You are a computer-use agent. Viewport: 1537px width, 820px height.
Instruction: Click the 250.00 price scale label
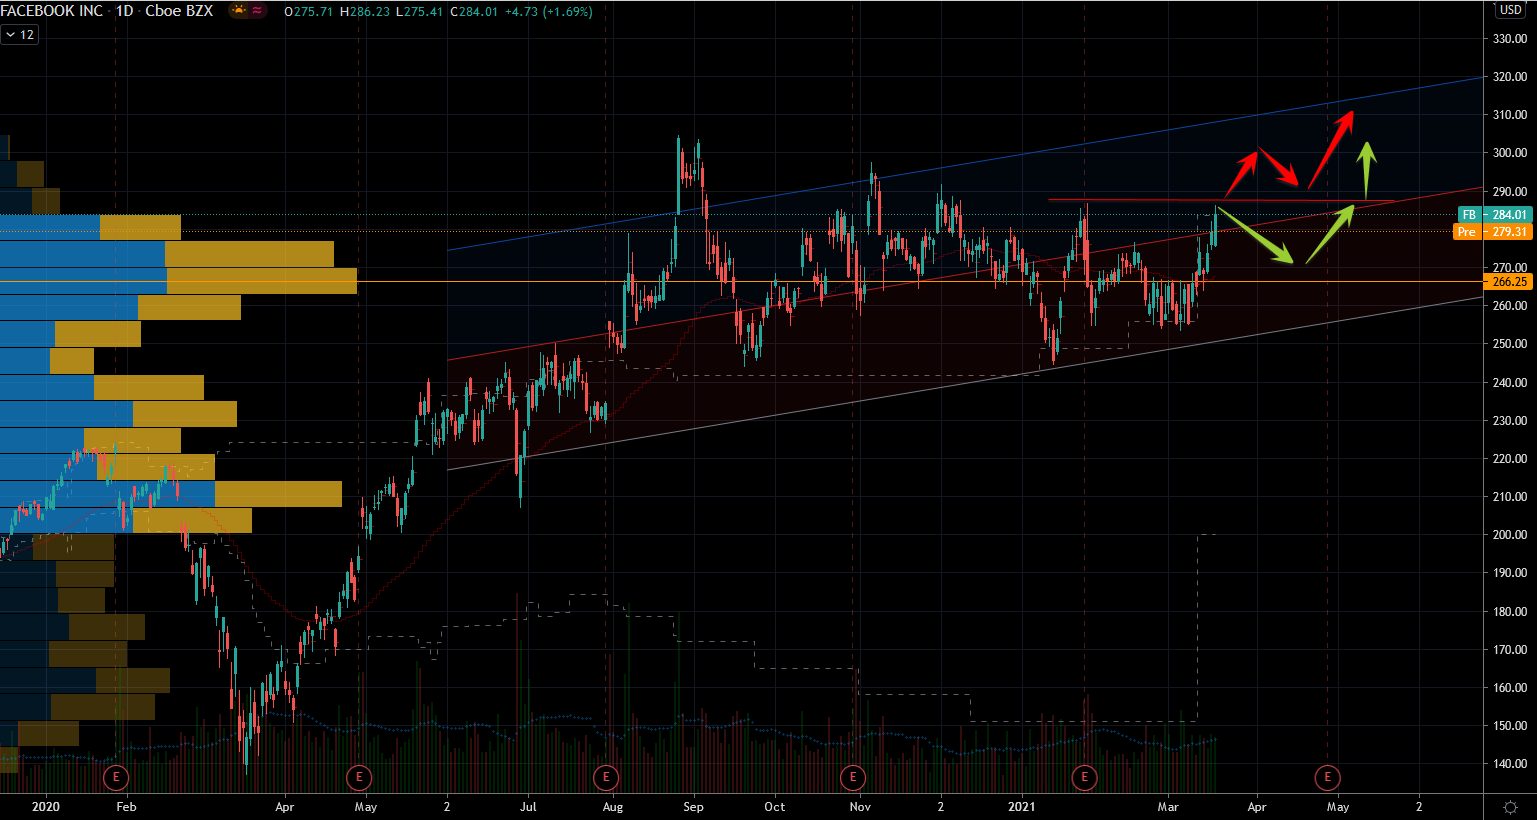click(1509, 344)
